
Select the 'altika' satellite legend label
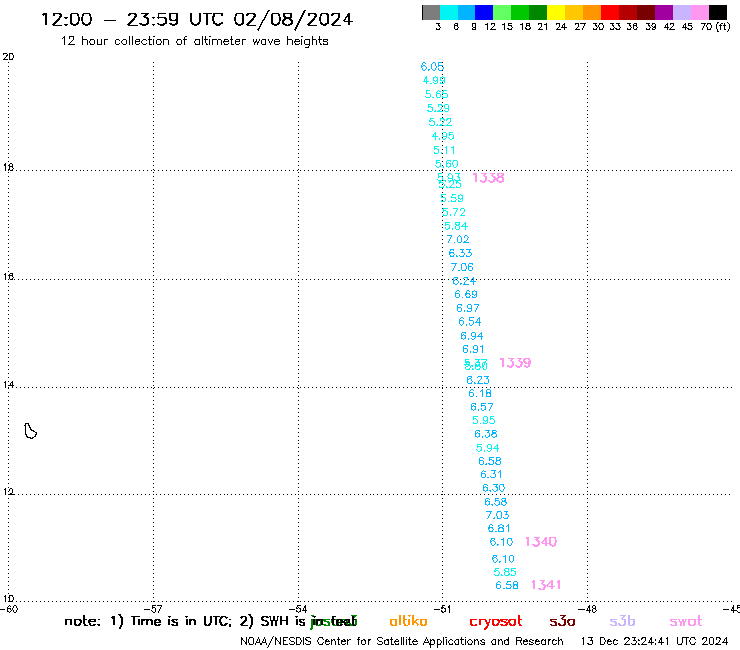click(x=408, y=621)
